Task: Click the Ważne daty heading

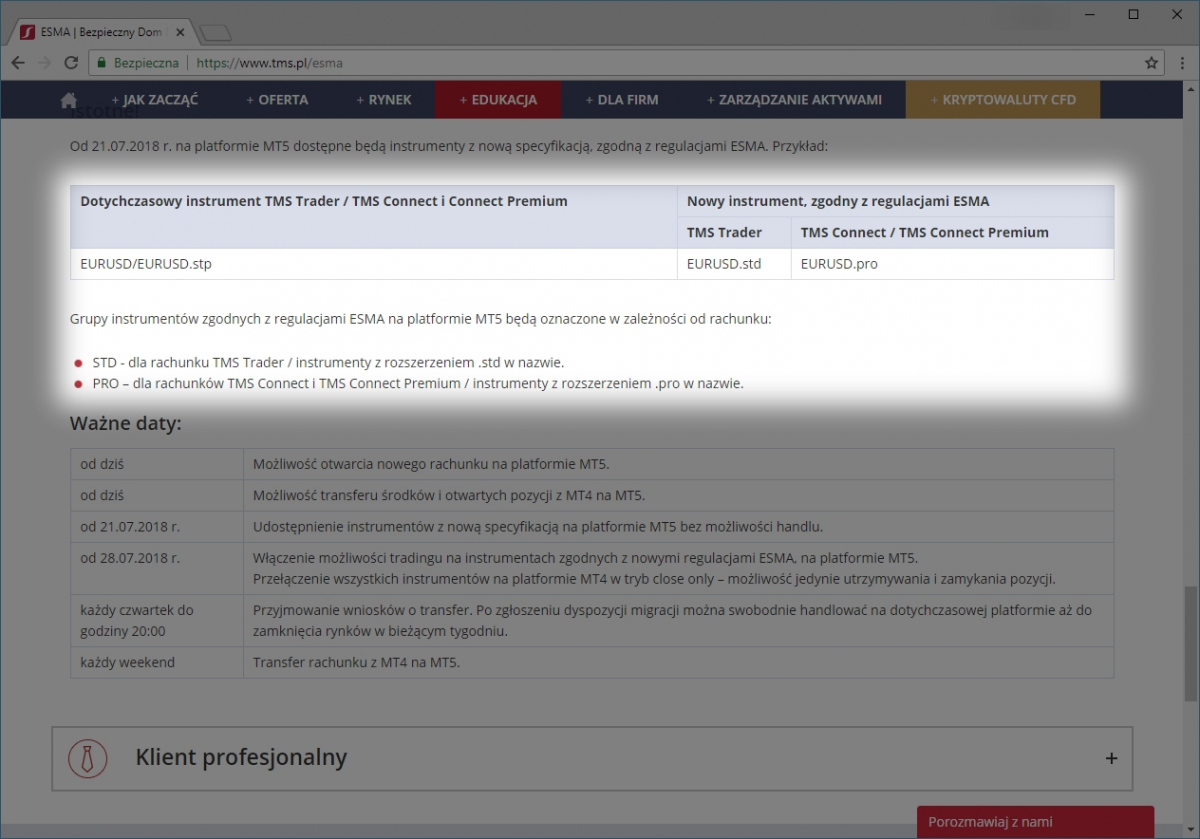Action: click(x=126, y=423)
